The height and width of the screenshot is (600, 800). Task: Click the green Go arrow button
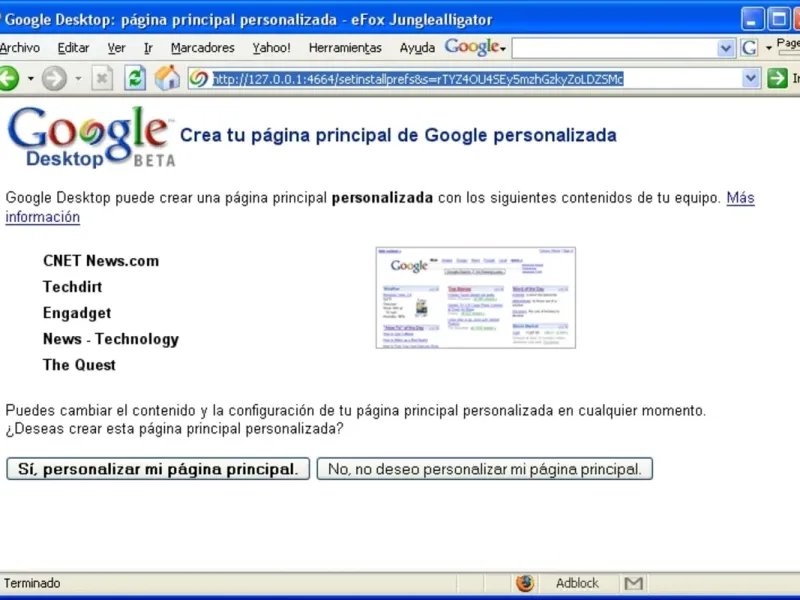(x=777, y=79)
